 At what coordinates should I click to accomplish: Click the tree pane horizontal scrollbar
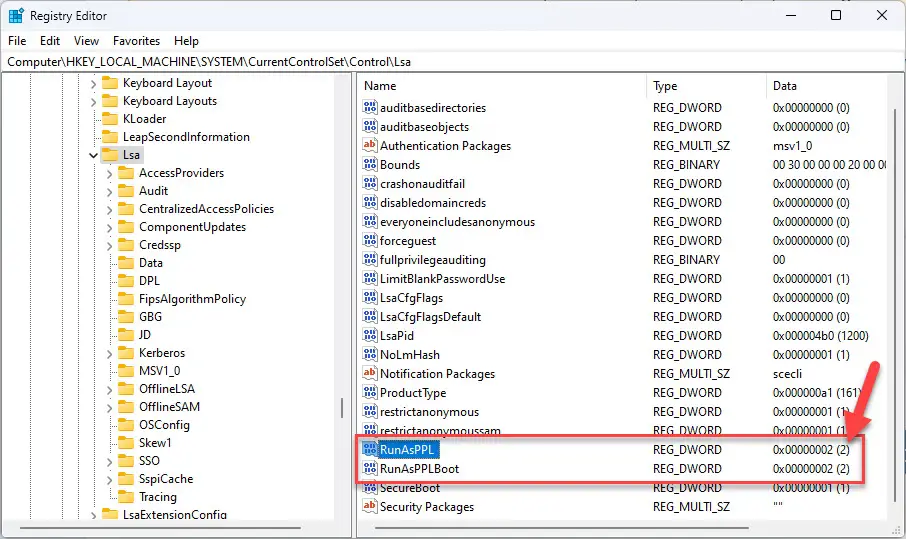click(161, 527)
